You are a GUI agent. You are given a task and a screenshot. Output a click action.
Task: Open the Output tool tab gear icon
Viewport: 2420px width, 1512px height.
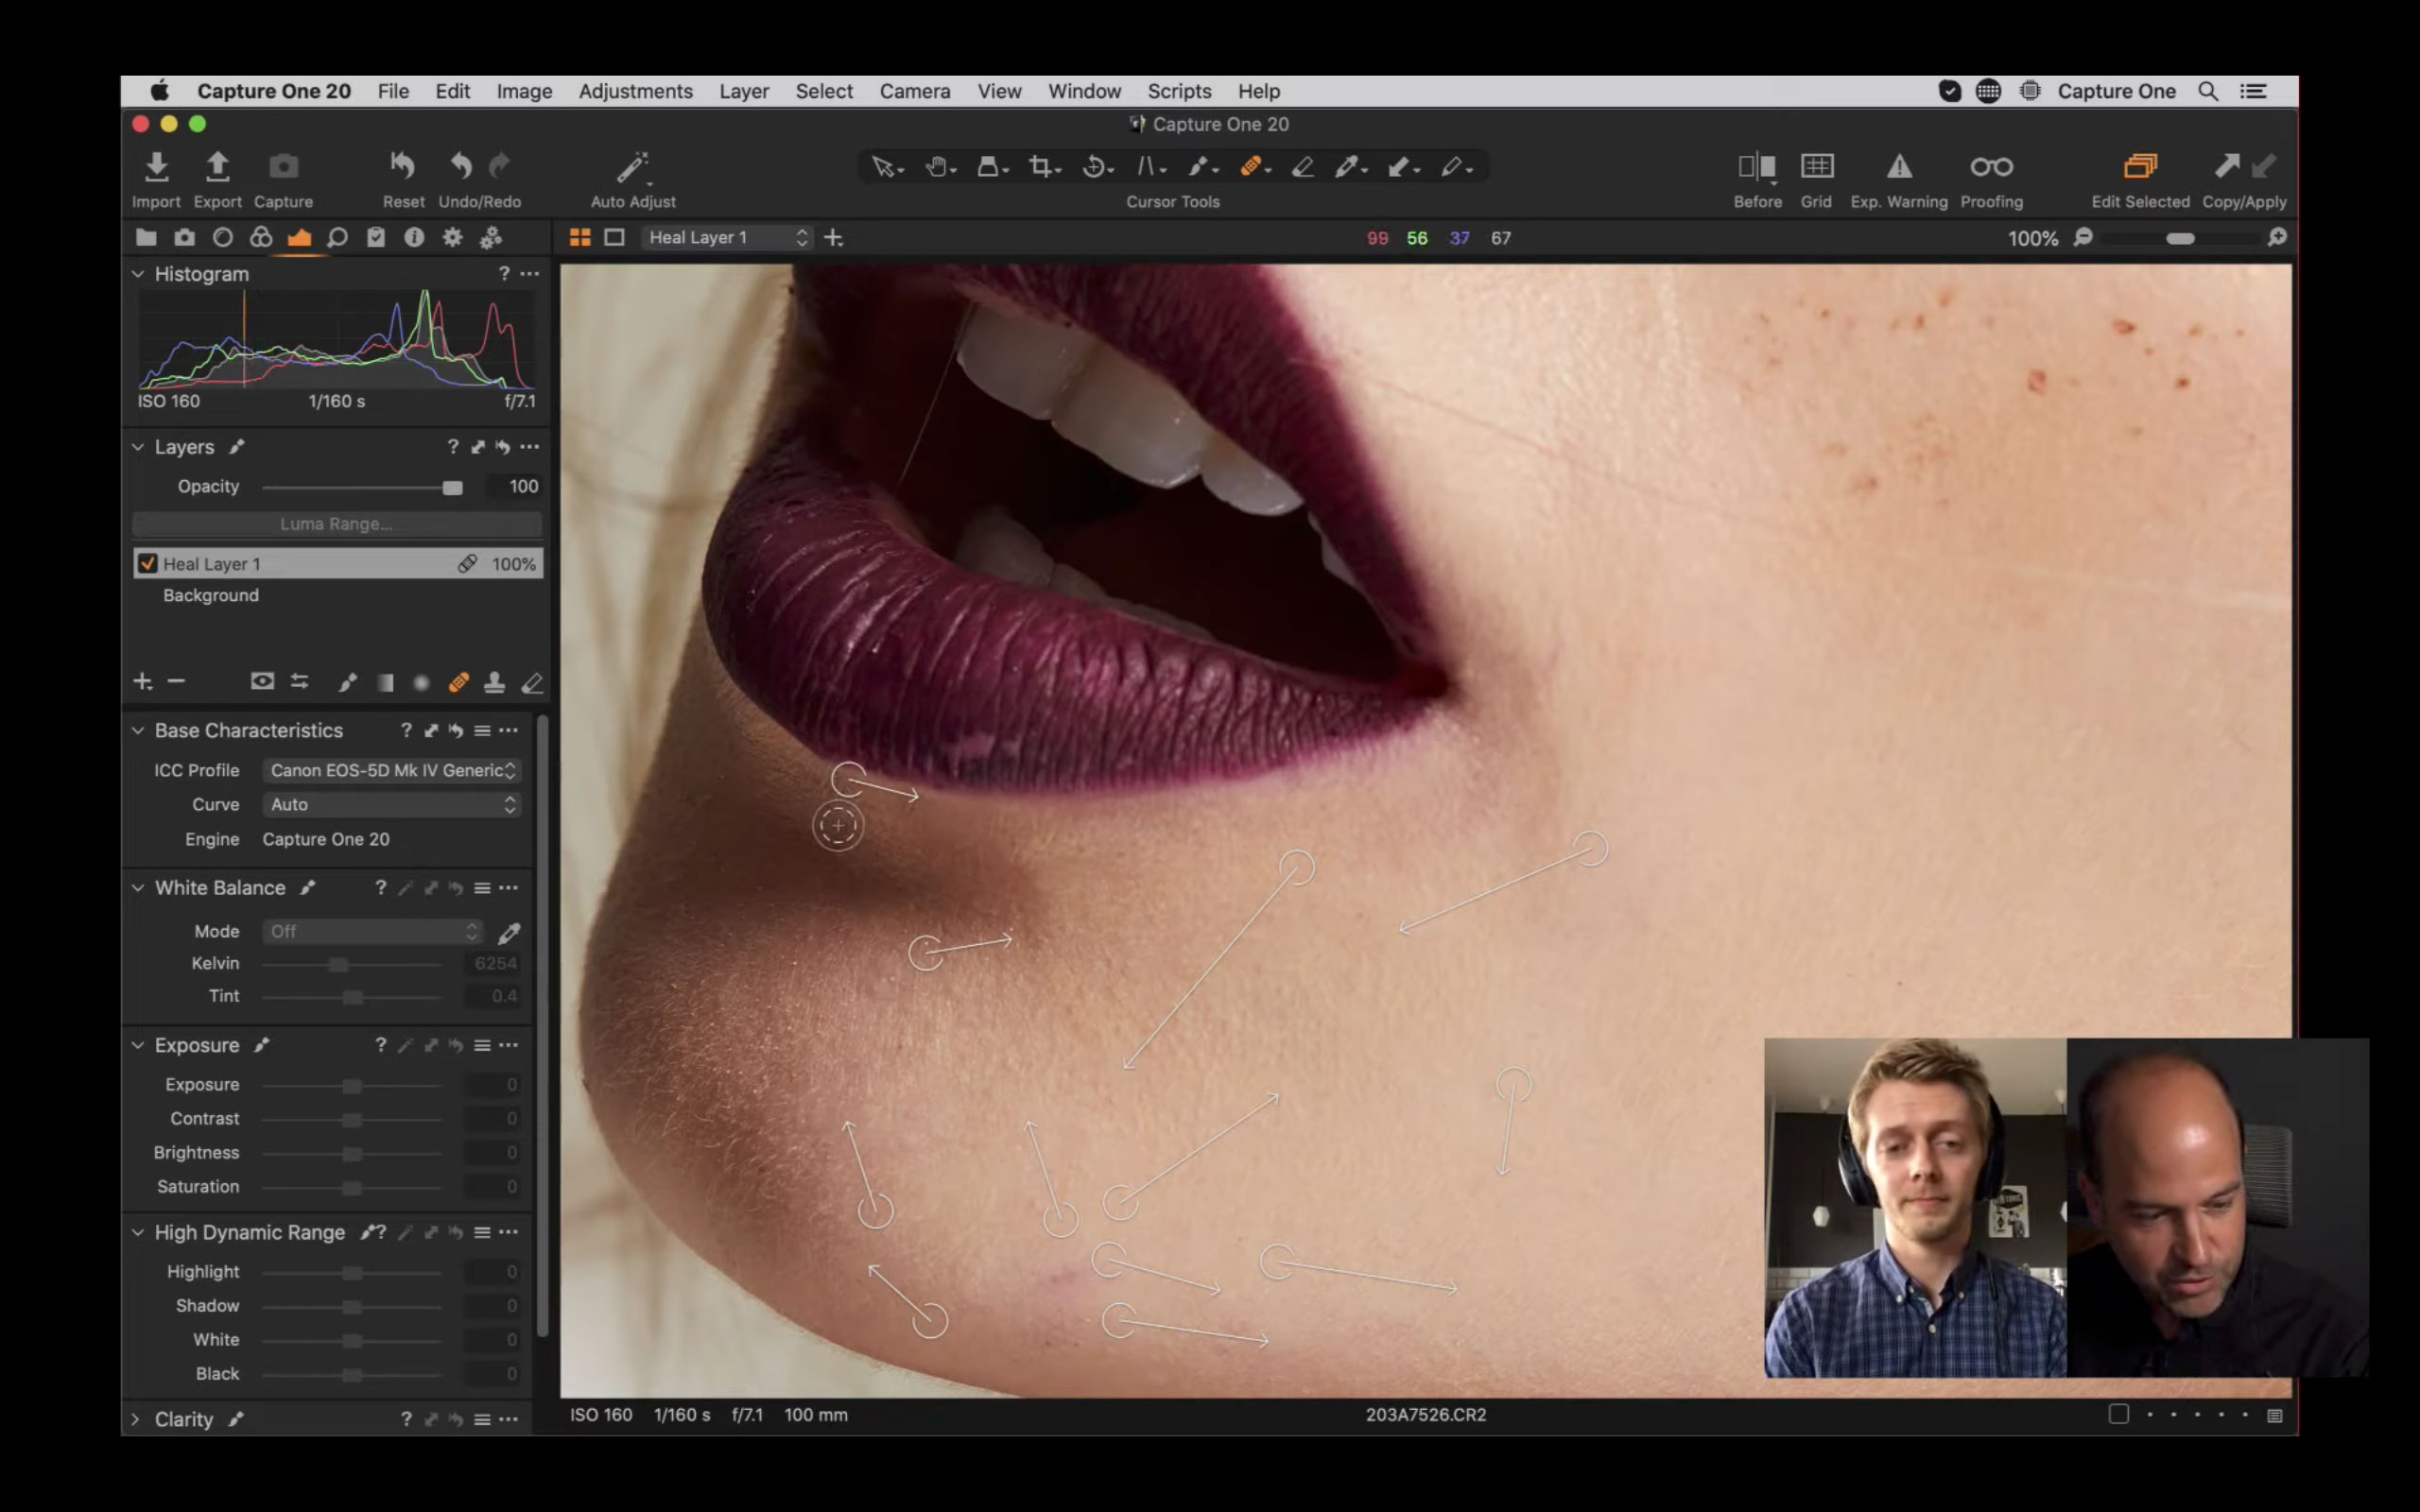point(452,238)
